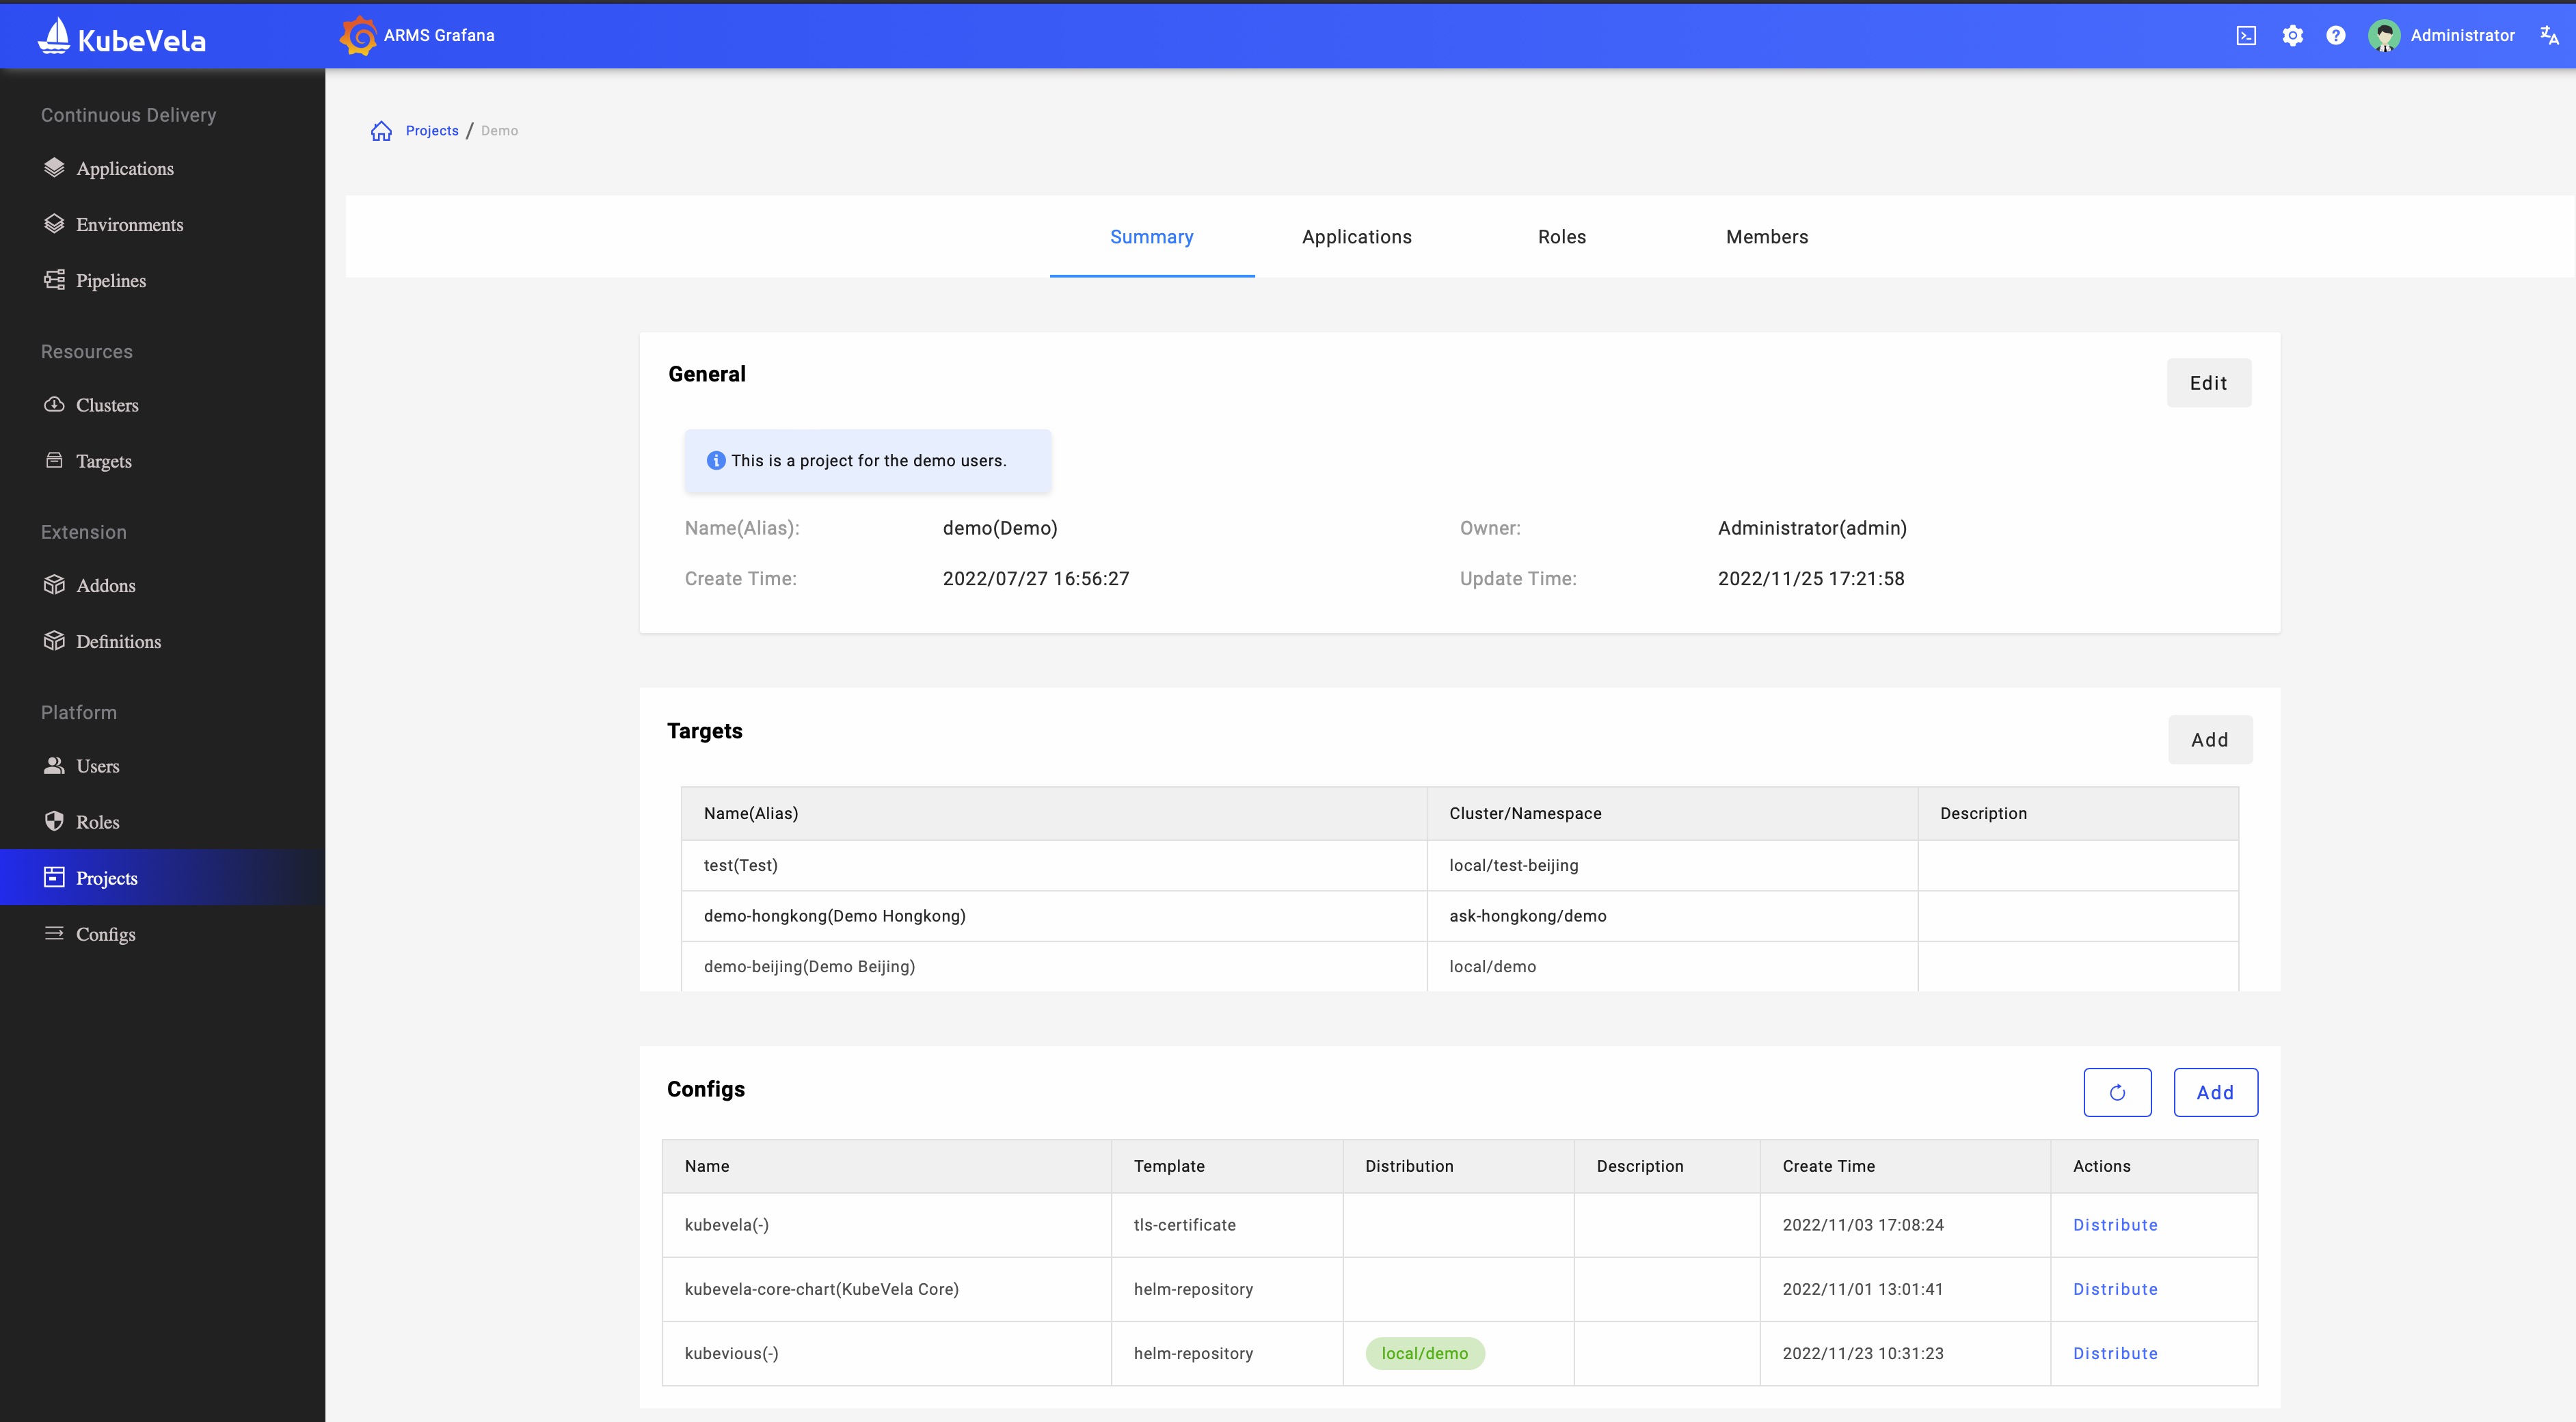Distribute the kubevious config
Image resolution: width=2576 pixels, height=1422 pixels.
2114,1354
